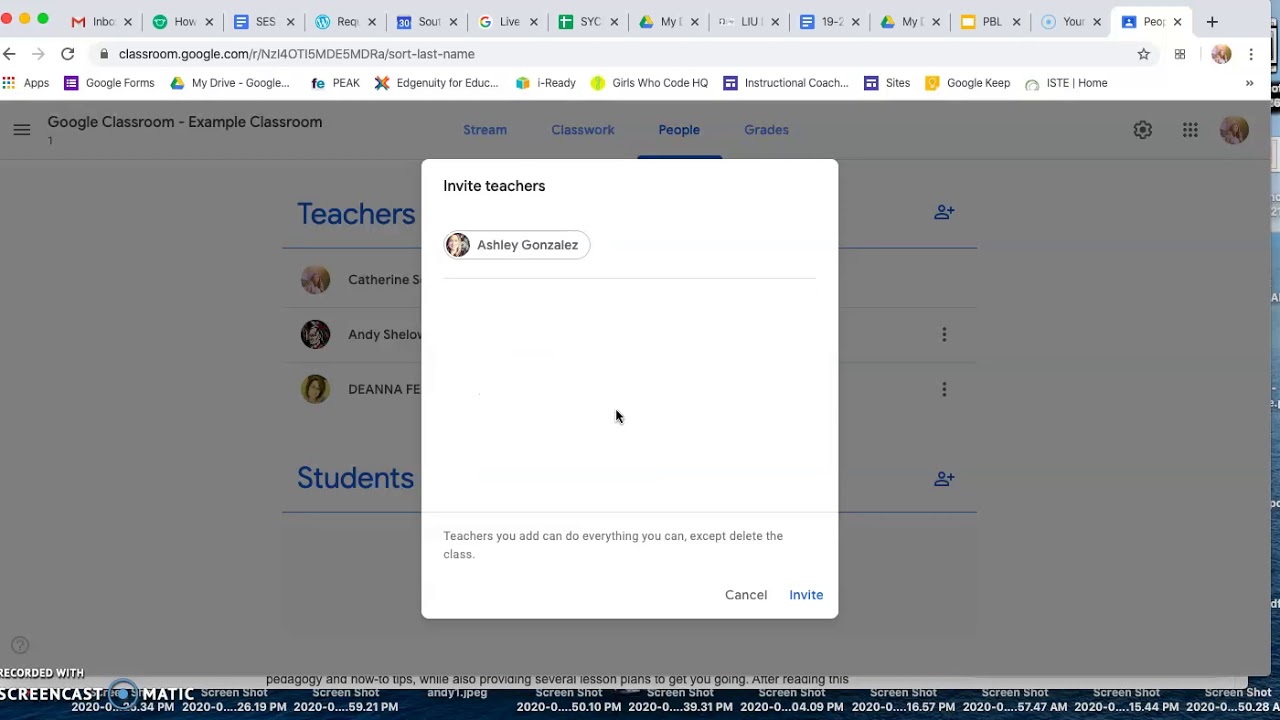
Task: Open the i-Ready bookmark
Action: [x=545, y=83]
